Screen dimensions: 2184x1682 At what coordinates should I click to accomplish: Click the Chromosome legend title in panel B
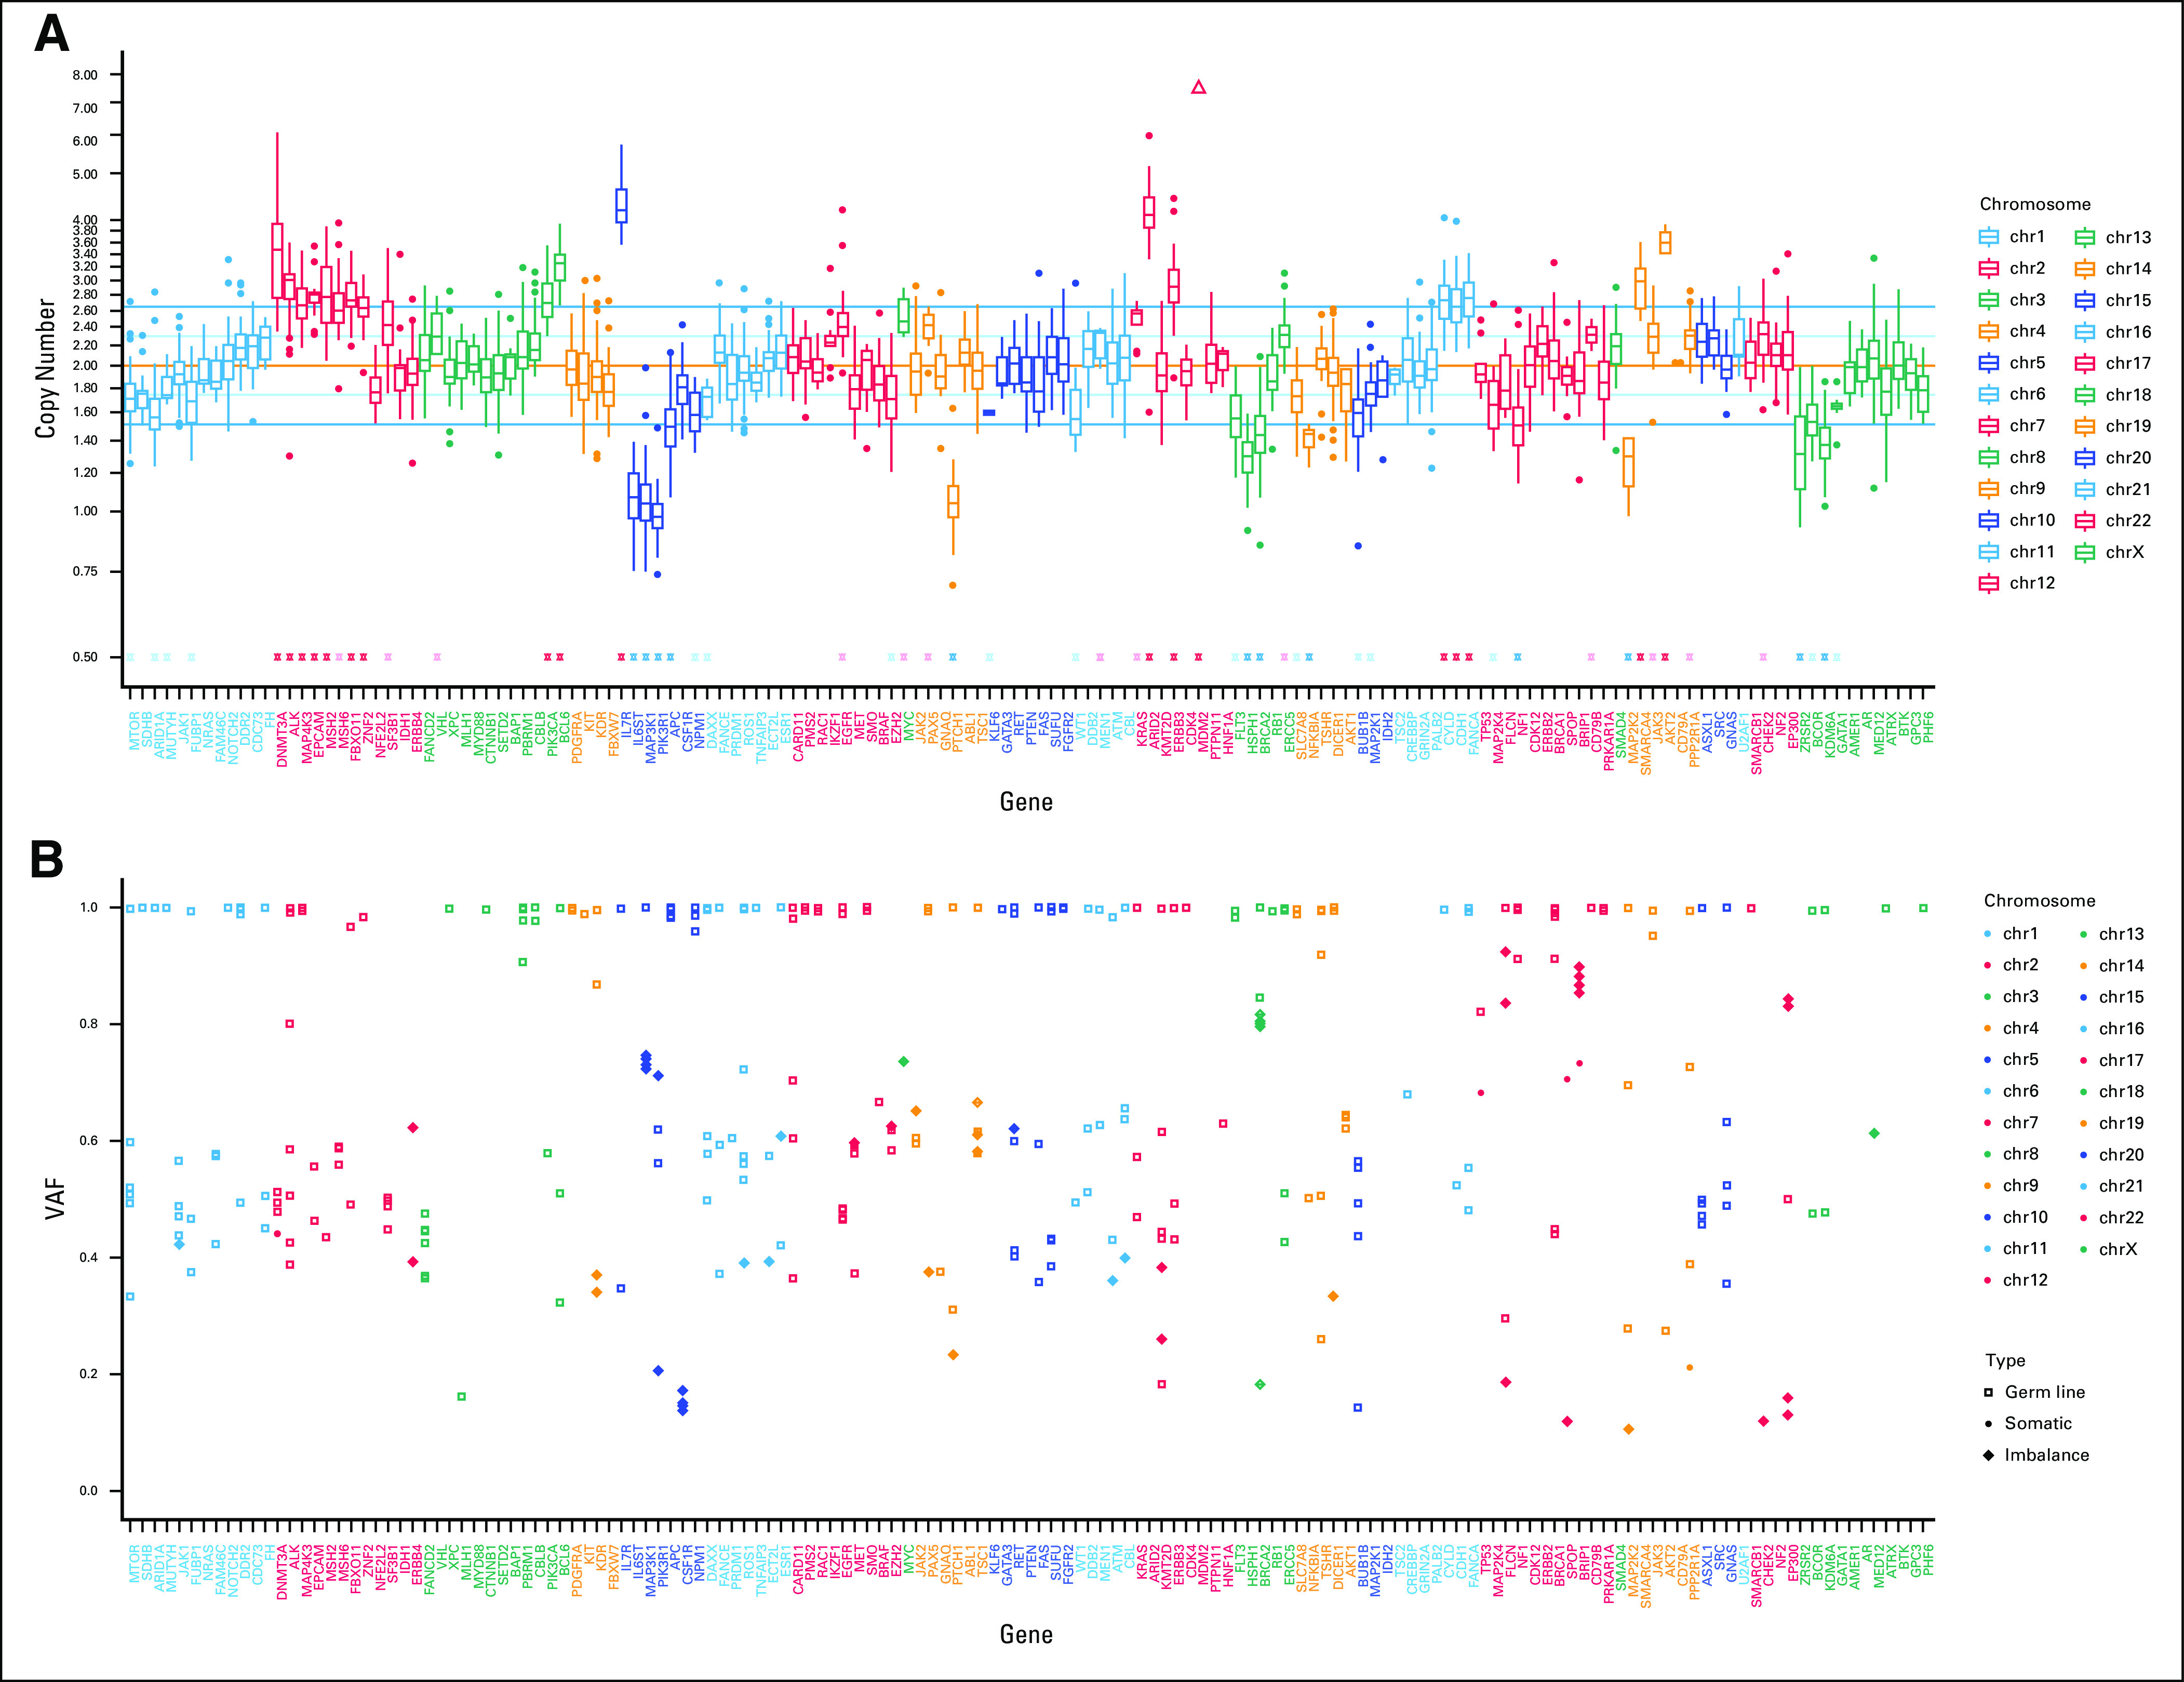(2039, 901)
